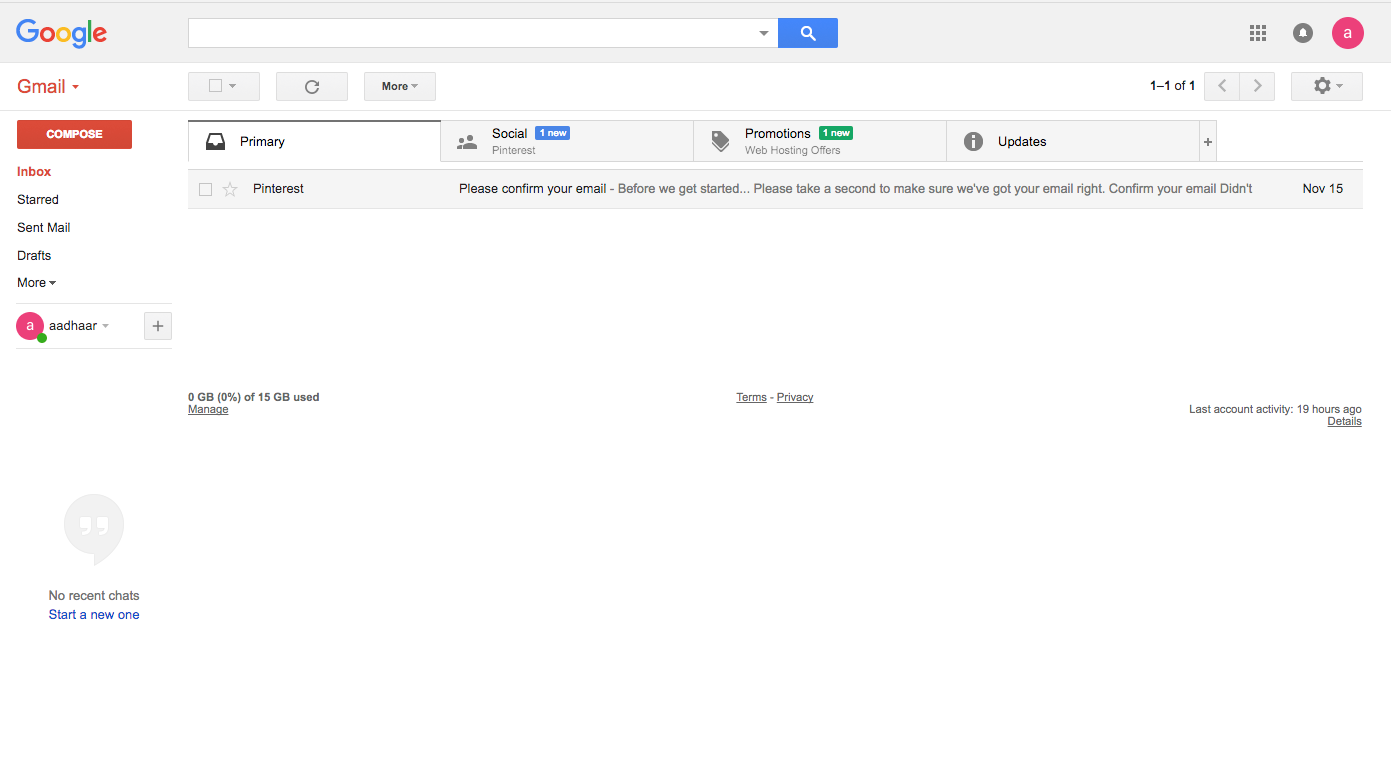This screenshot has width=1391, height=764.
Task: Go to older messages arrow
Action: point(1257,86)
